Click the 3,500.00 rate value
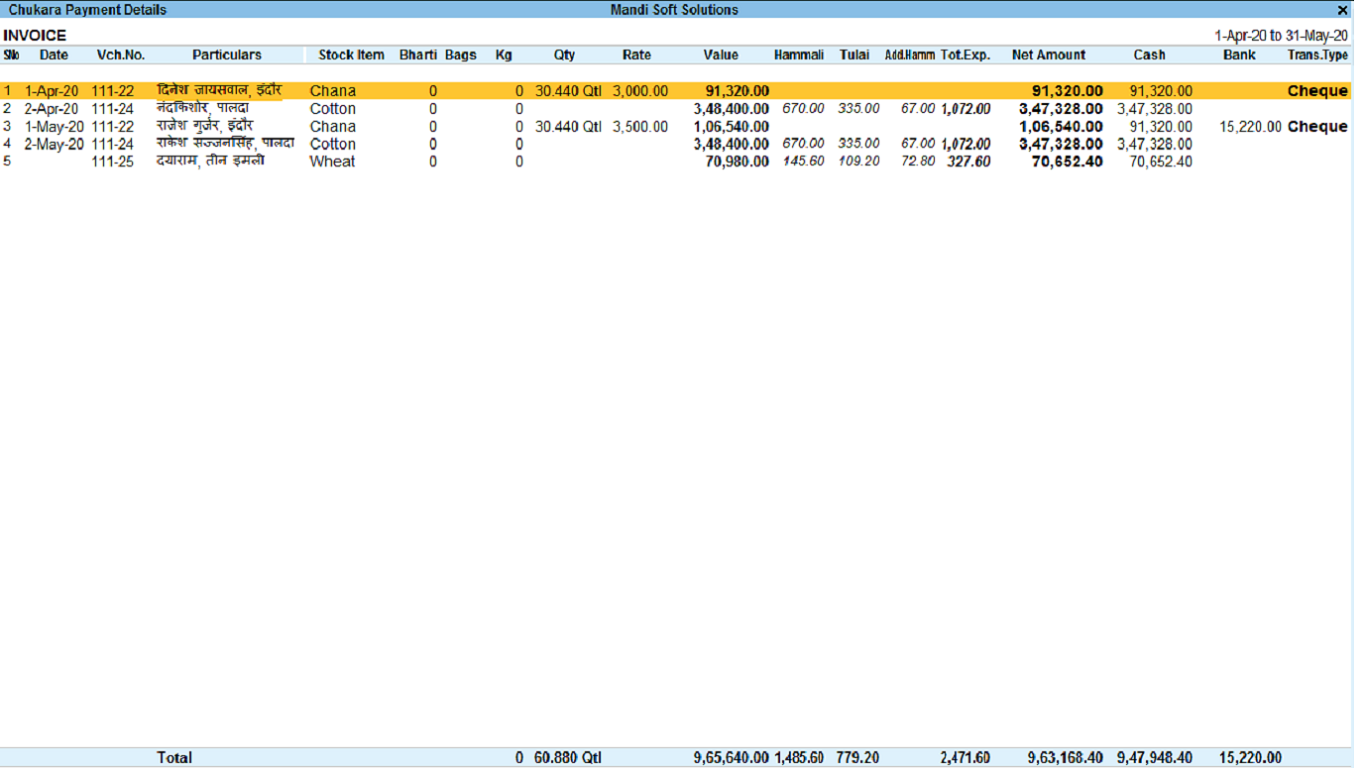Screen dimensions: 1366x768 click(x=640, y=127)
